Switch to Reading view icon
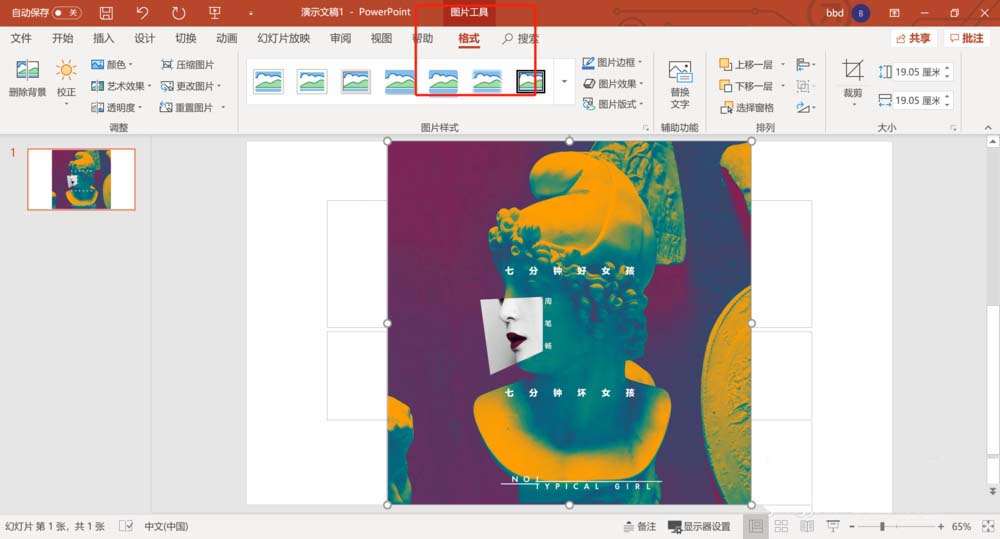The image size is (1000, 539). point(807,526)
